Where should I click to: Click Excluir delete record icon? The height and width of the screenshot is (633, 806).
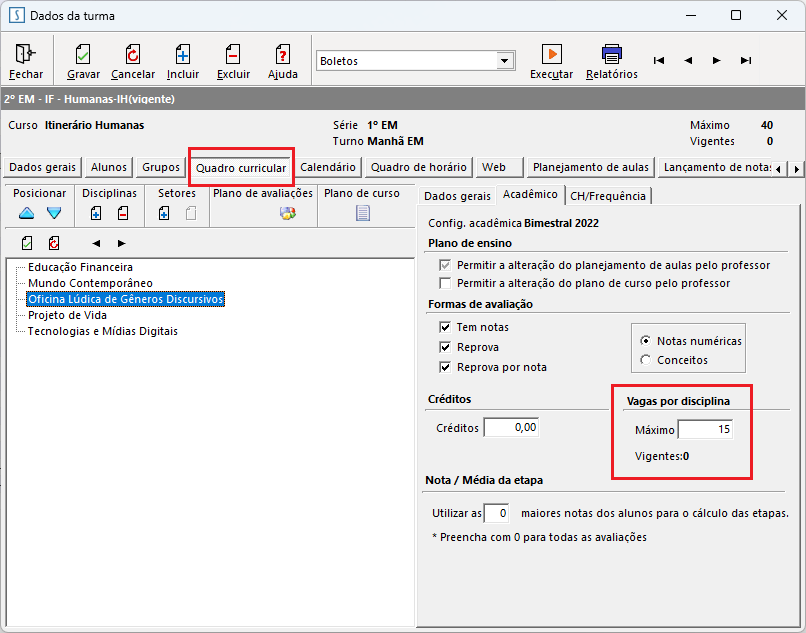click(x=233, y=53)
